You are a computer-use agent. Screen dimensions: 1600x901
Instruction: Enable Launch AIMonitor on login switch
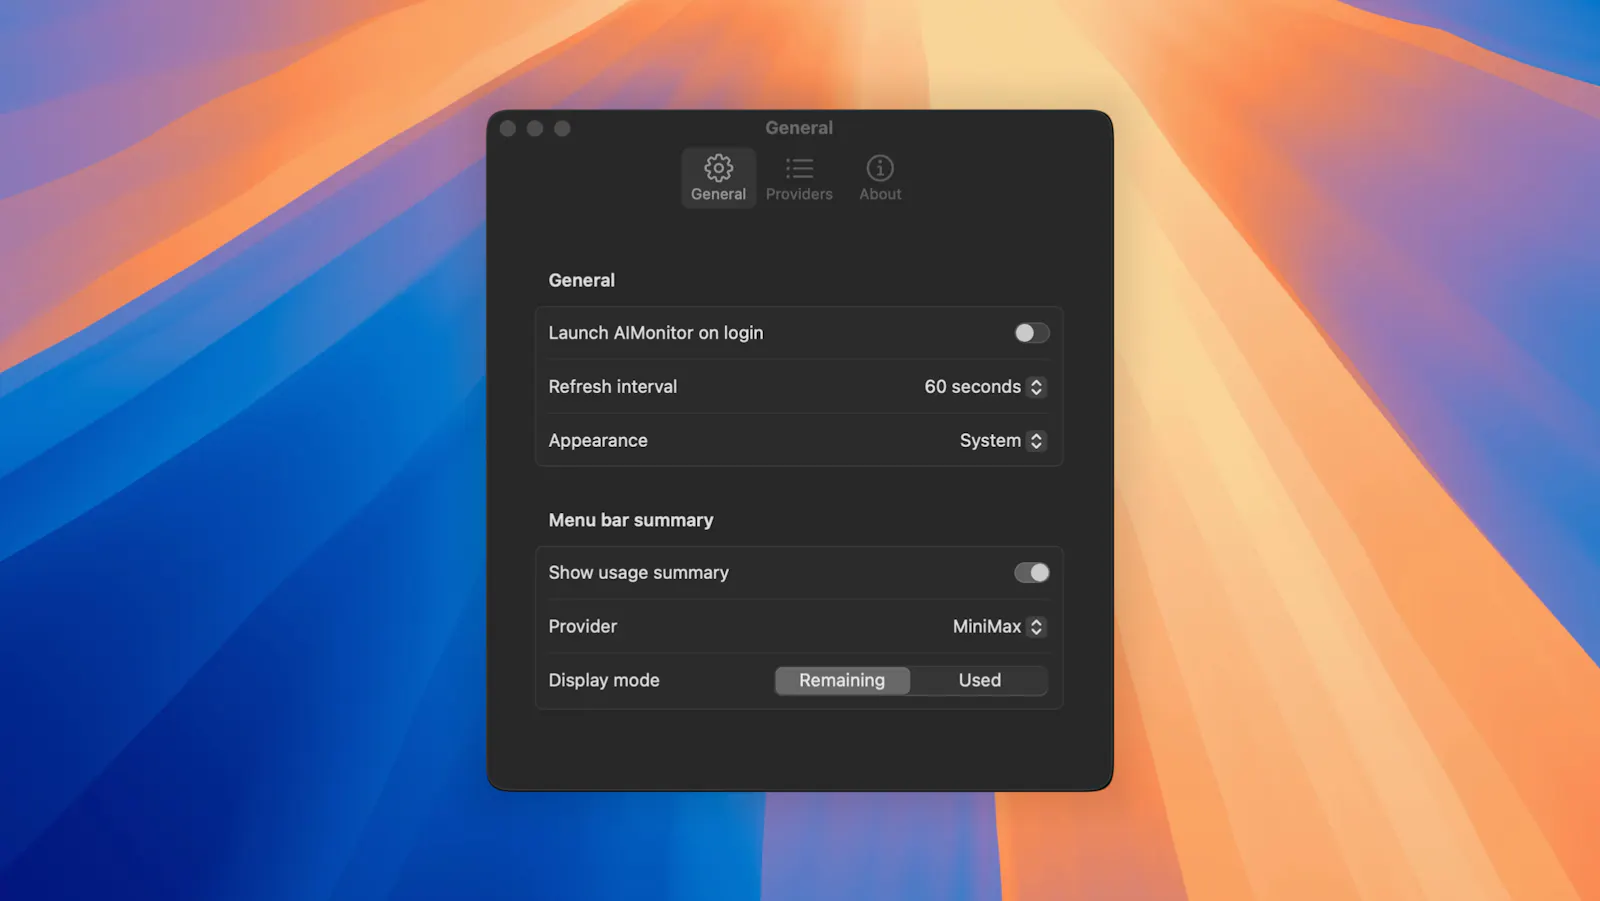[1031, 333]
